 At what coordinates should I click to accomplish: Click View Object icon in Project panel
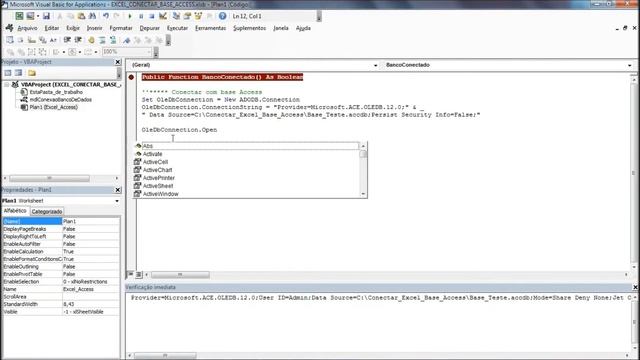19,73
